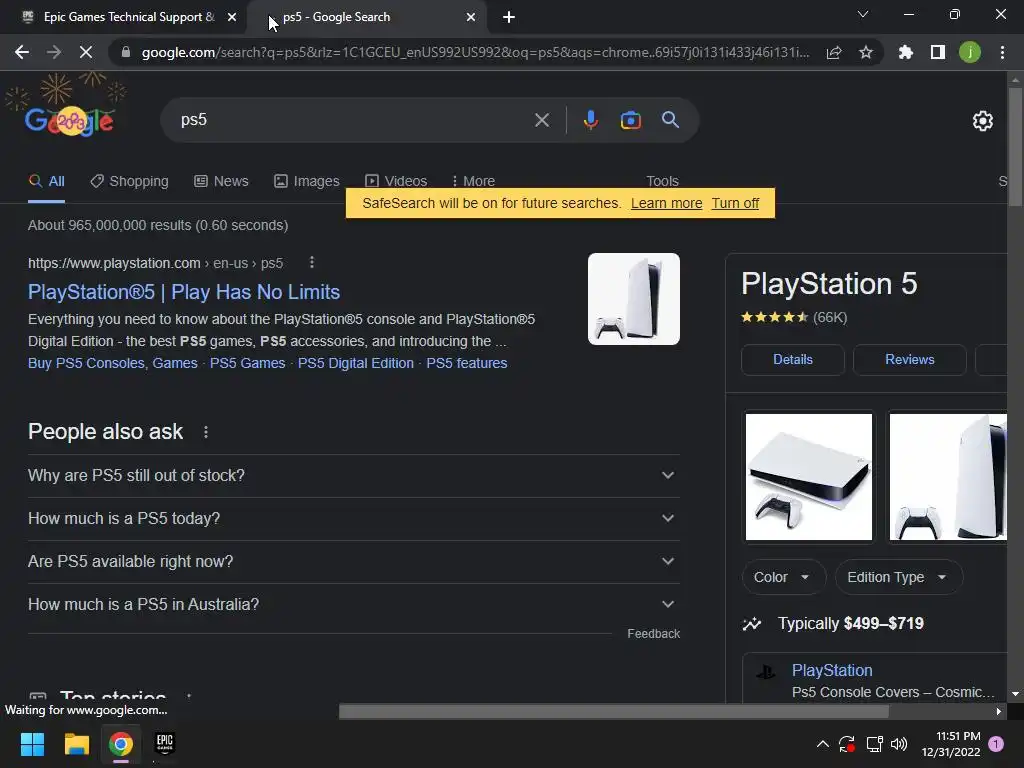1024x768 pixels.
Task: Start voice search with microphone icon
Action: point(590,120)
